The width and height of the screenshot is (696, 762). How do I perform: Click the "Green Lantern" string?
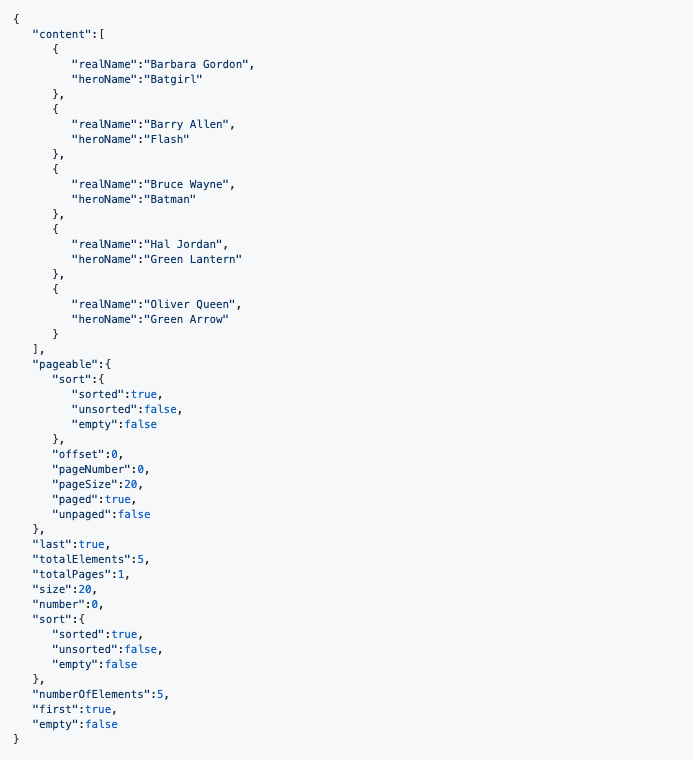click(x=192, y=259)
